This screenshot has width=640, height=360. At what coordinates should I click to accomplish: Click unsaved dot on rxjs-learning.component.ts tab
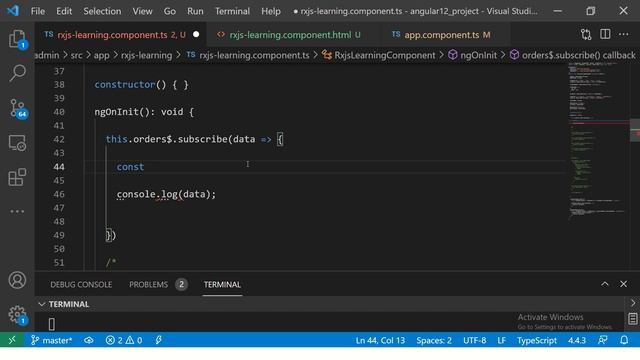pos(196,35)
